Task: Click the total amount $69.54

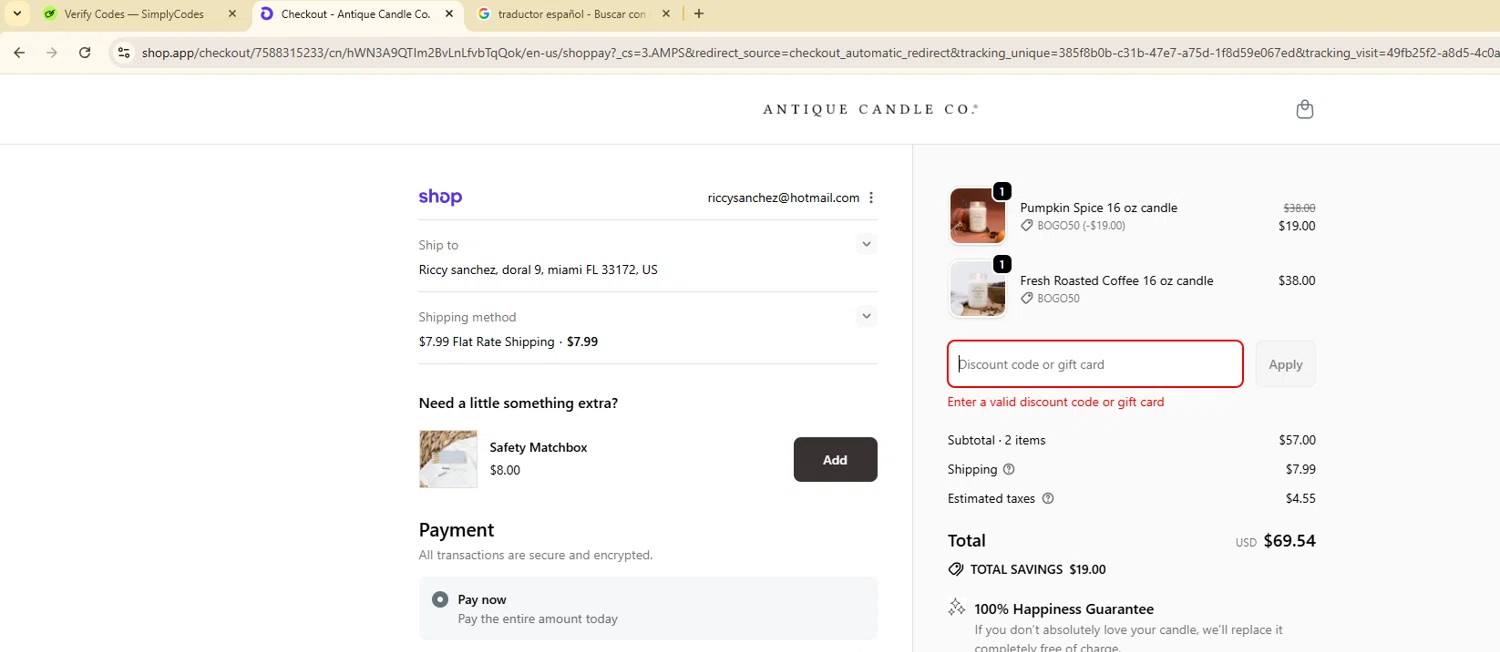Action: coord(1289,541)
